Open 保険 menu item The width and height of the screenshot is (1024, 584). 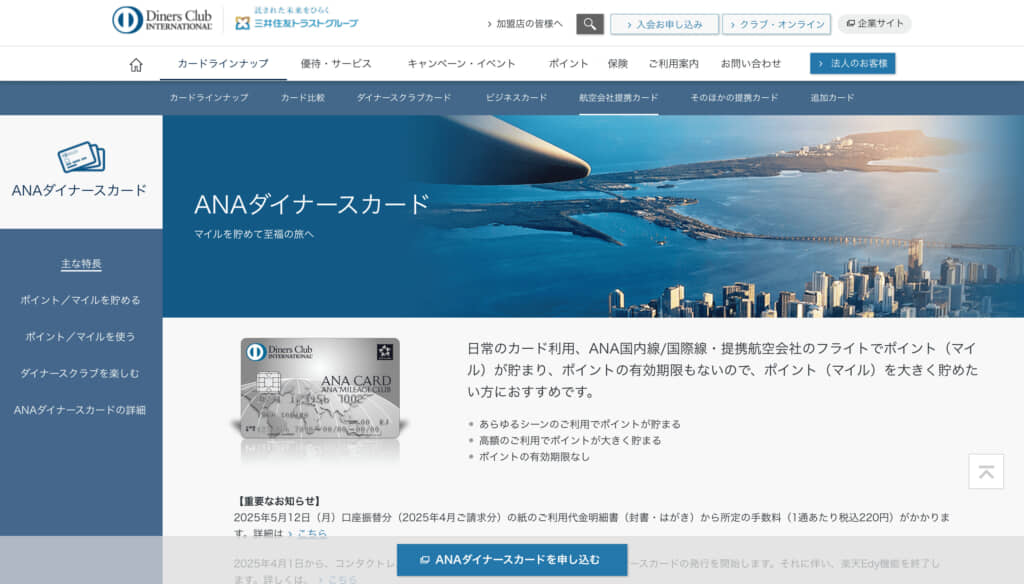click(617, 63)
